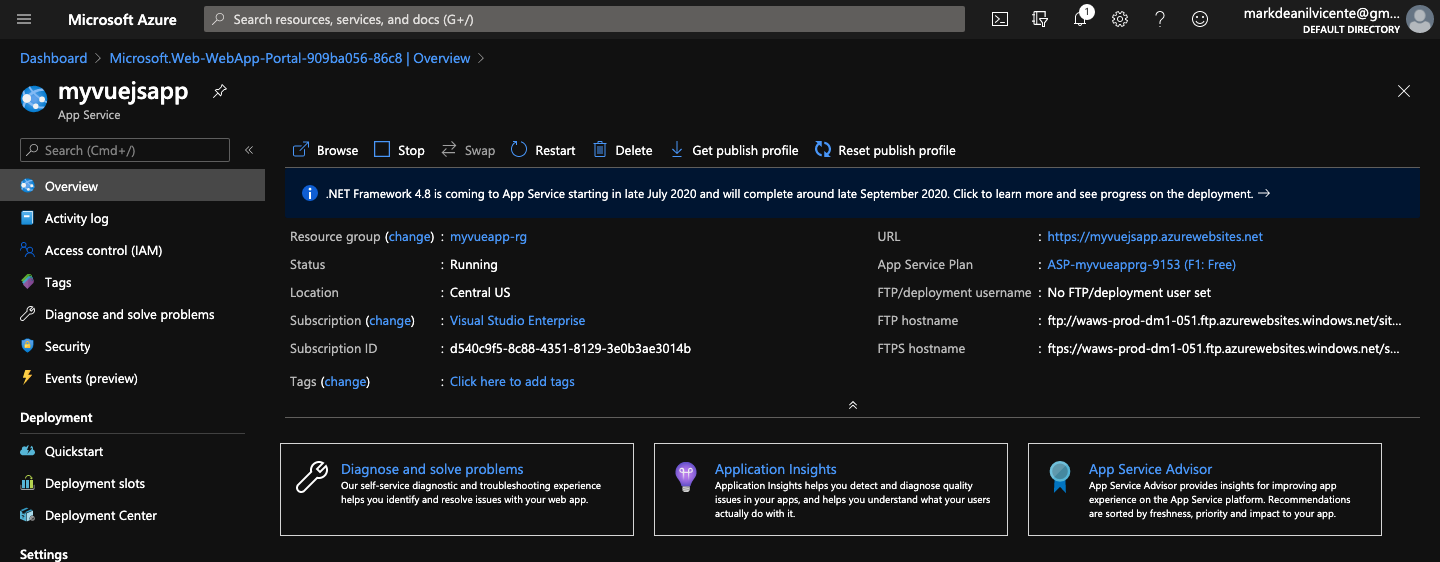This screenshot has height=562, width=1440.
Task: Click the Microsoft Azure home title
Action: (122, 19)
